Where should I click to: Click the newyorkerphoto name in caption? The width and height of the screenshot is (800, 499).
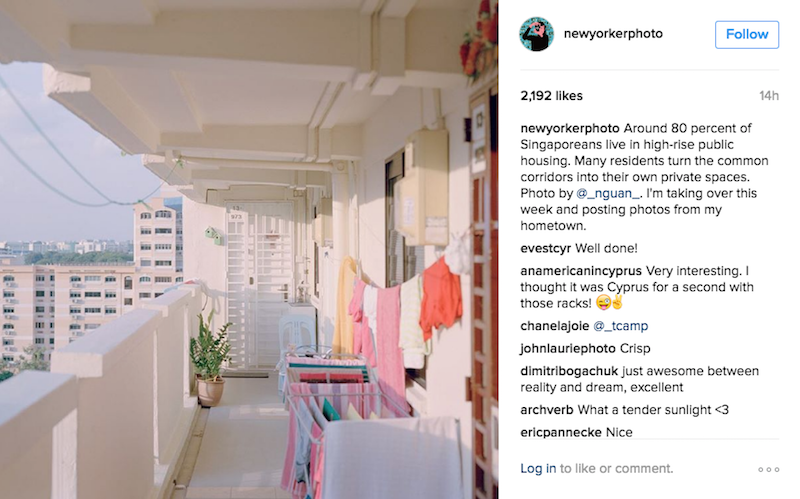[x=570, y=128]
